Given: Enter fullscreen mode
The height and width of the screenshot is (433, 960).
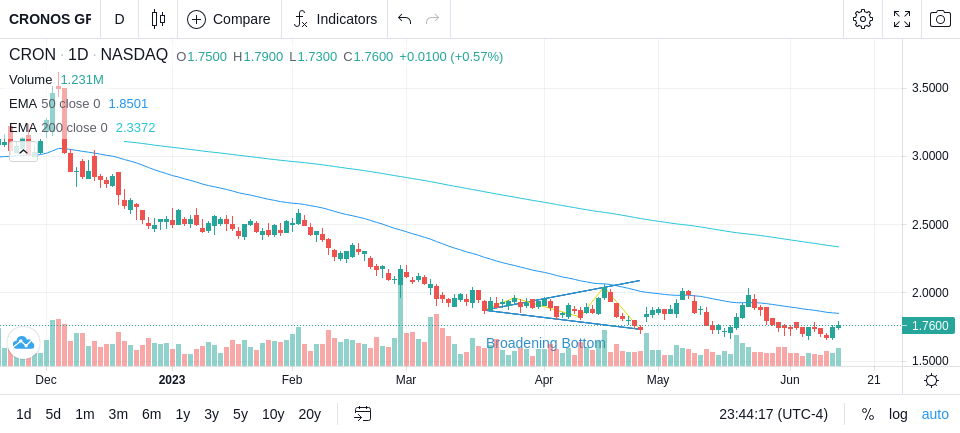Looking at the screenshot, I should (x=902, y=19).
